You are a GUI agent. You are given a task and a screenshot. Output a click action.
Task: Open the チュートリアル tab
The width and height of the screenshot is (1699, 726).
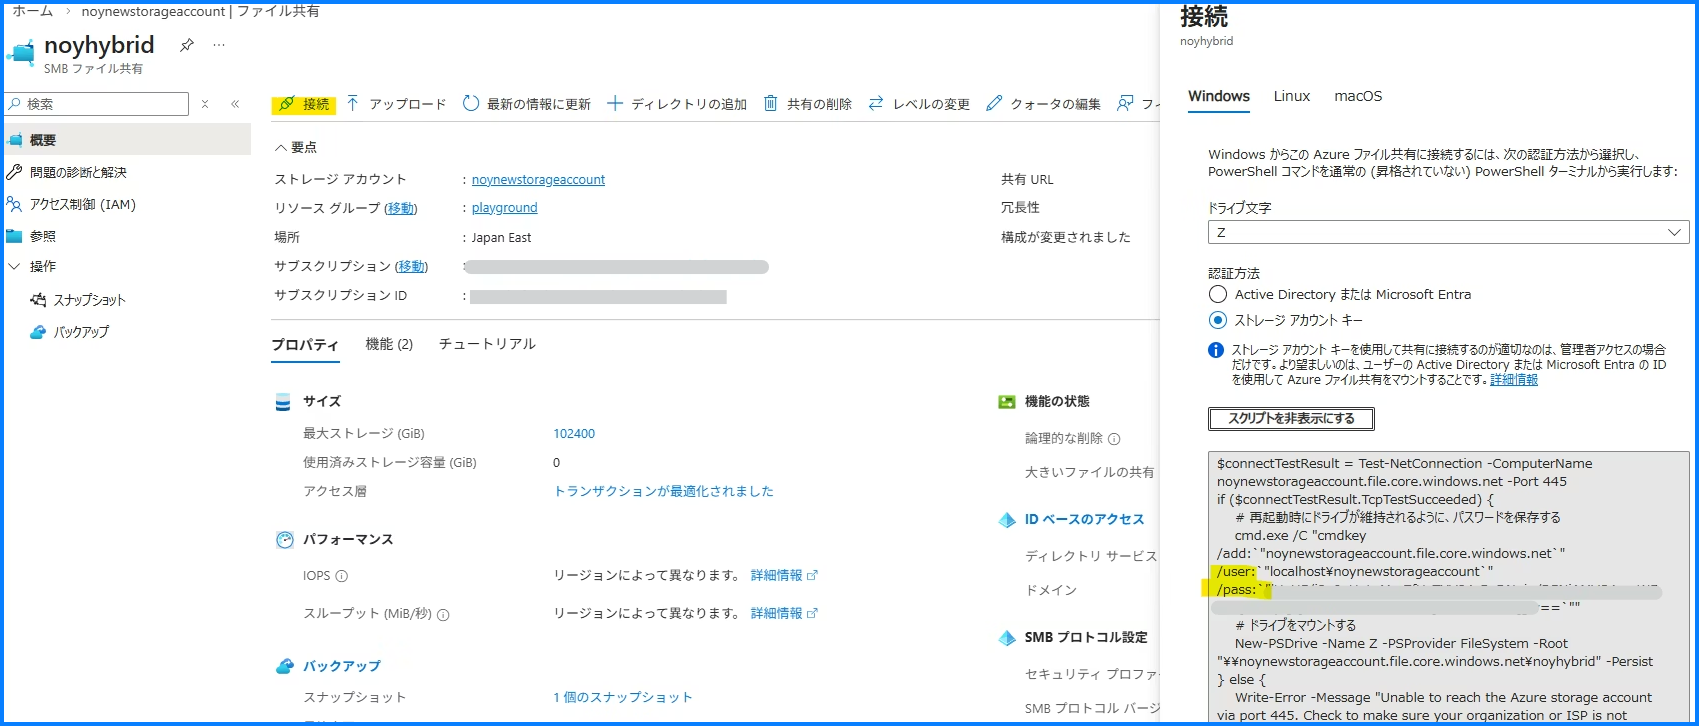[487, 344]
